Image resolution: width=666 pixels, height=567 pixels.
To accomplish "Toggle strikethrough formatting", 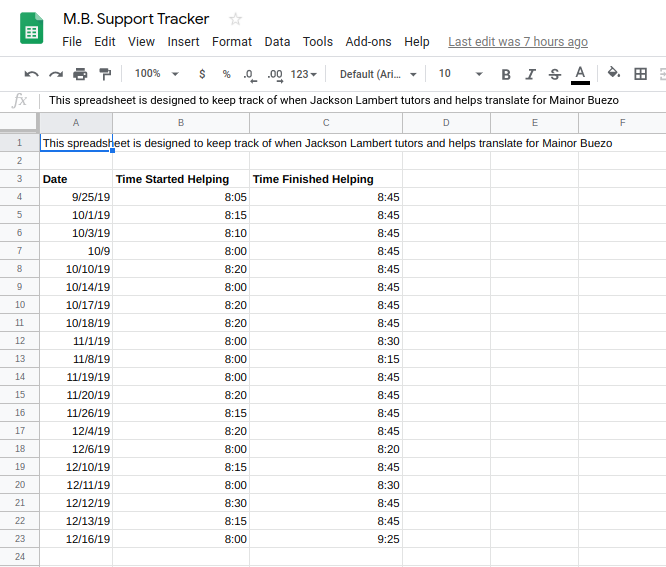I will pyautogui.click(x=555, y=75).
